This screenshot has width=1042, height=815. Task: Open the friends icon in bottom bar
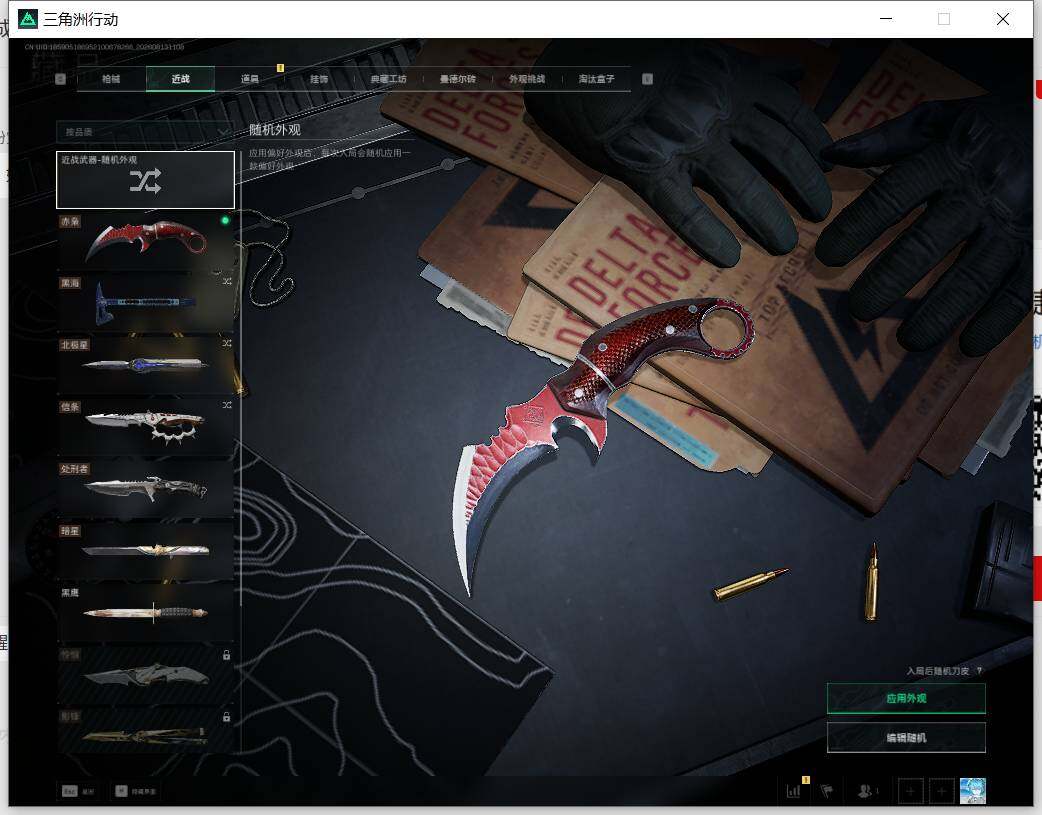[x=866, y=791]
